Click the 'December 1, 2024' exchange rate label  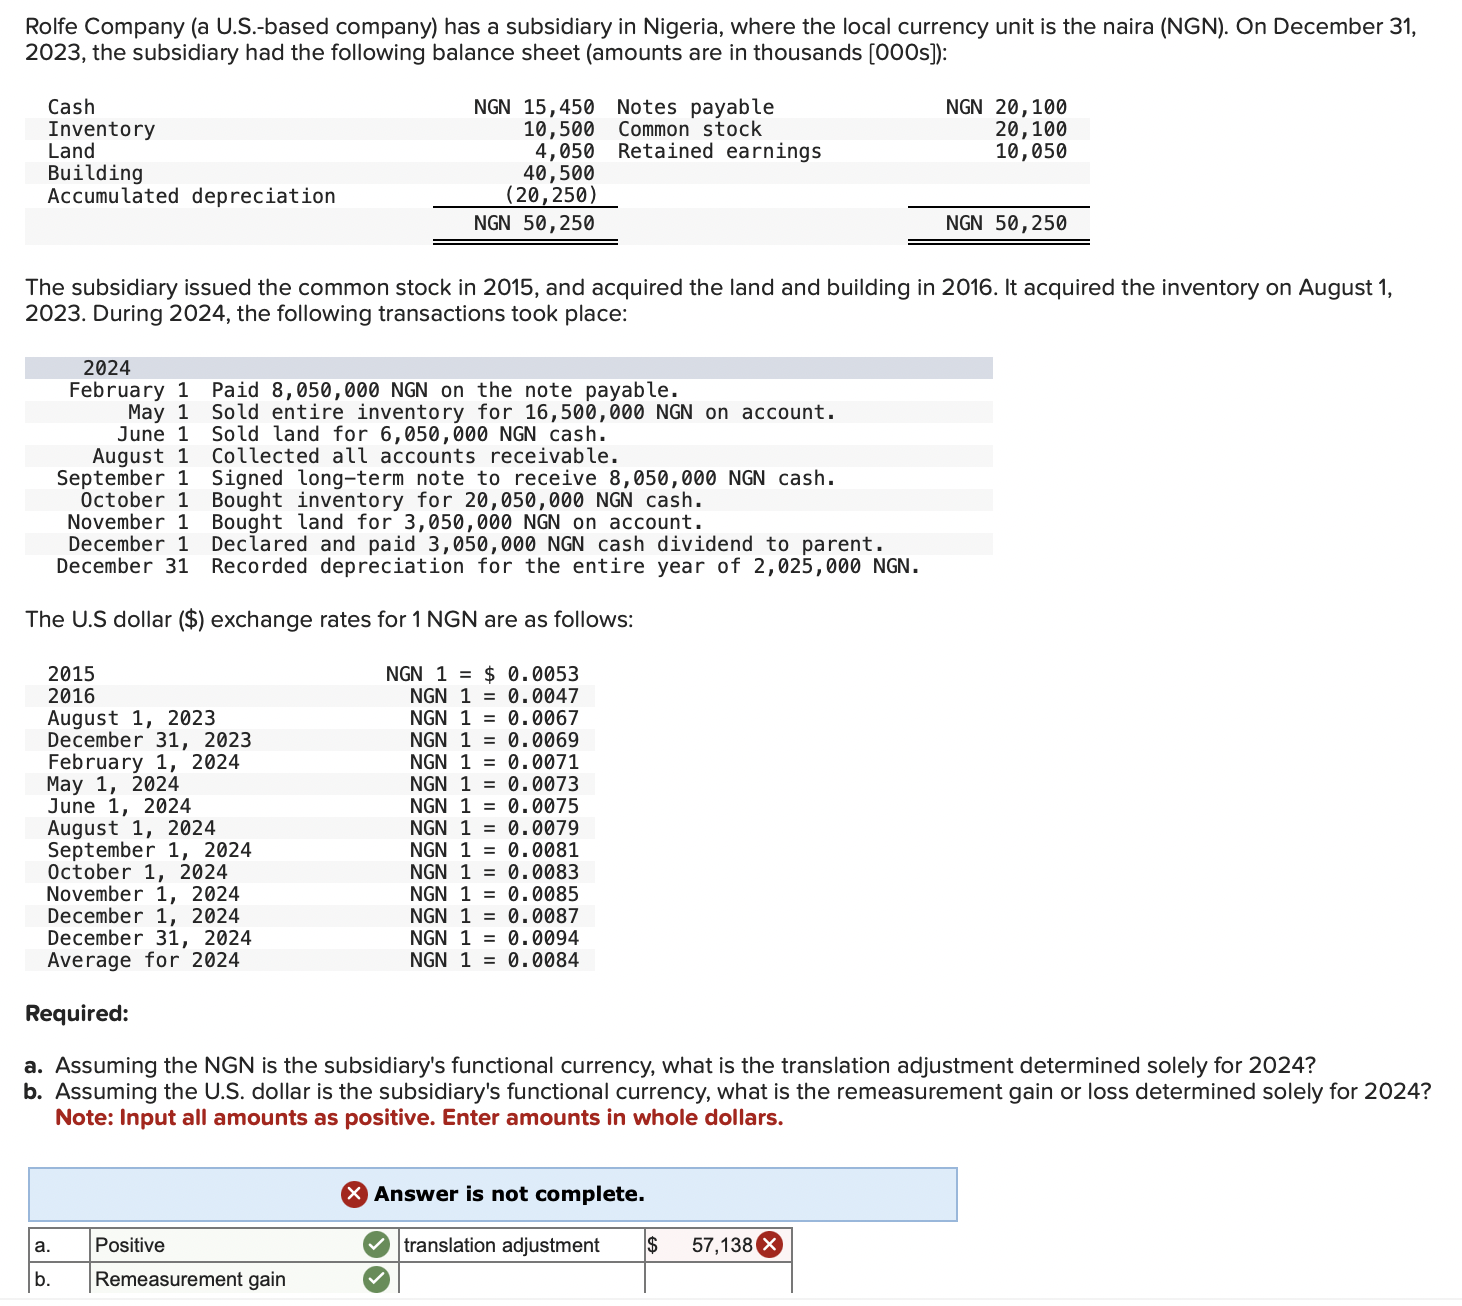pyautogui.click(x=143, y=916)
